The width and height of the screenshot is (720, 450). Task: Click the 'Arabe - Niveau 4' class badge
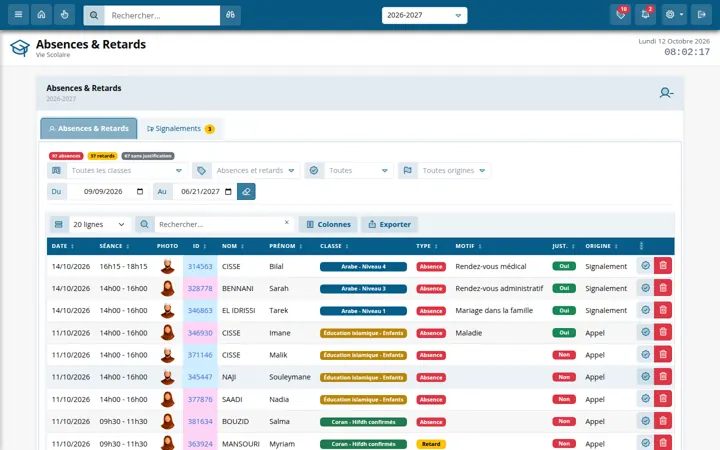[363, 266]
